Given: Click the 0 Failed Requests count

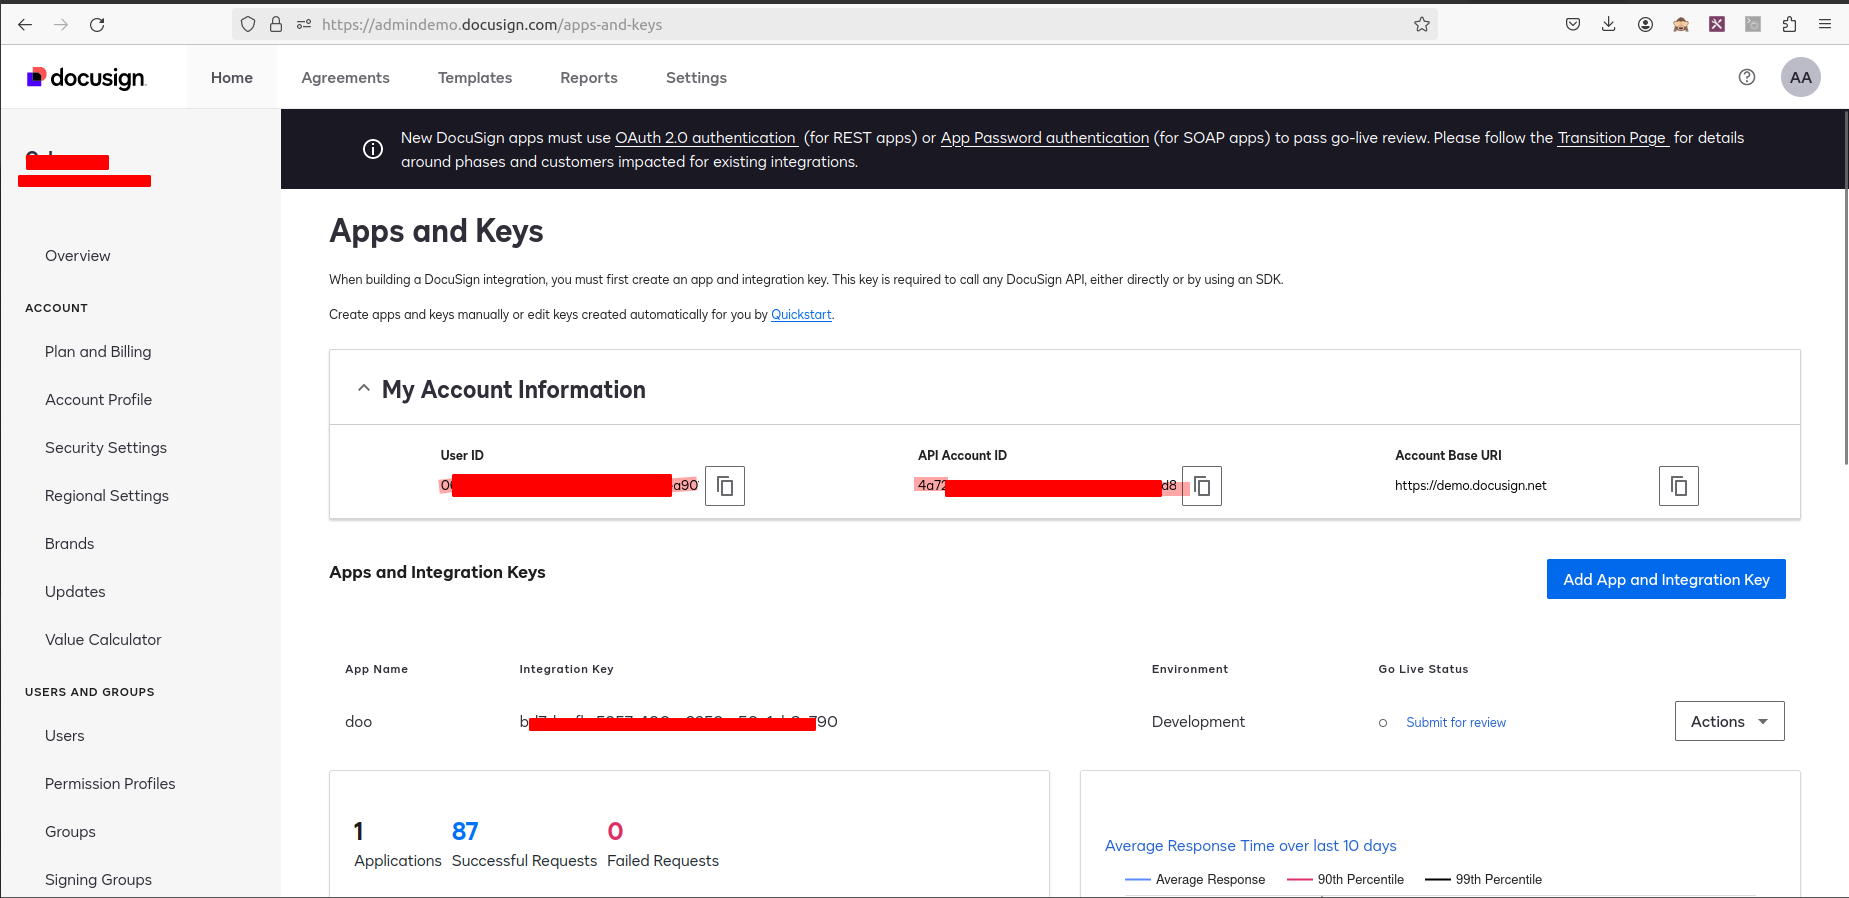Looking at the screenshot, I should [615, 831].
